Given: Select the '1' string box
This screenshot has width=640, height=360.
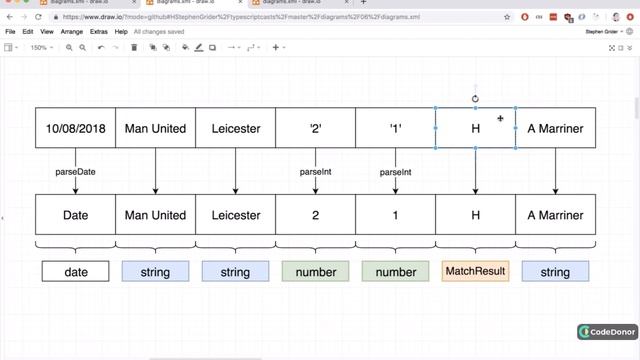Looking at the screenshot, I should point(396,128).
